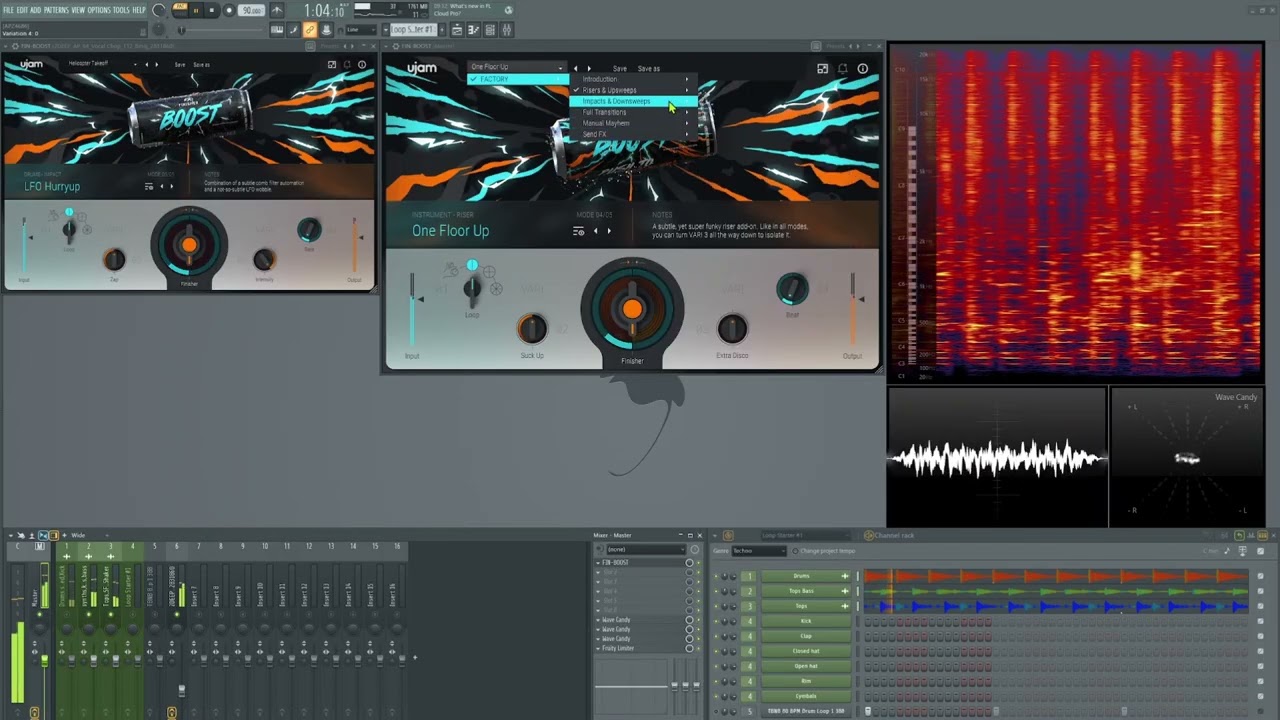Toggle Kick channel select checkbox at right
This screenshot has width=1280, height=720.
tap(1260, 621)
